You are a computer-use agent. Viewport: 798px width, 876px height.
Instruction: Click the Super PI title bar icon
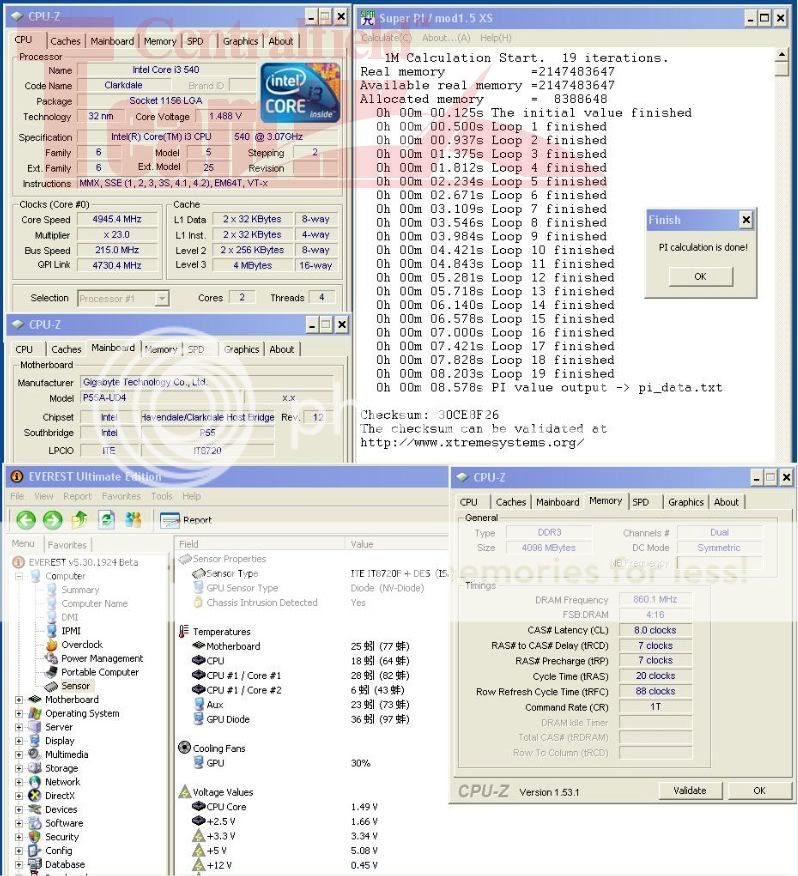pyautogui.click(x=367, y=18)
